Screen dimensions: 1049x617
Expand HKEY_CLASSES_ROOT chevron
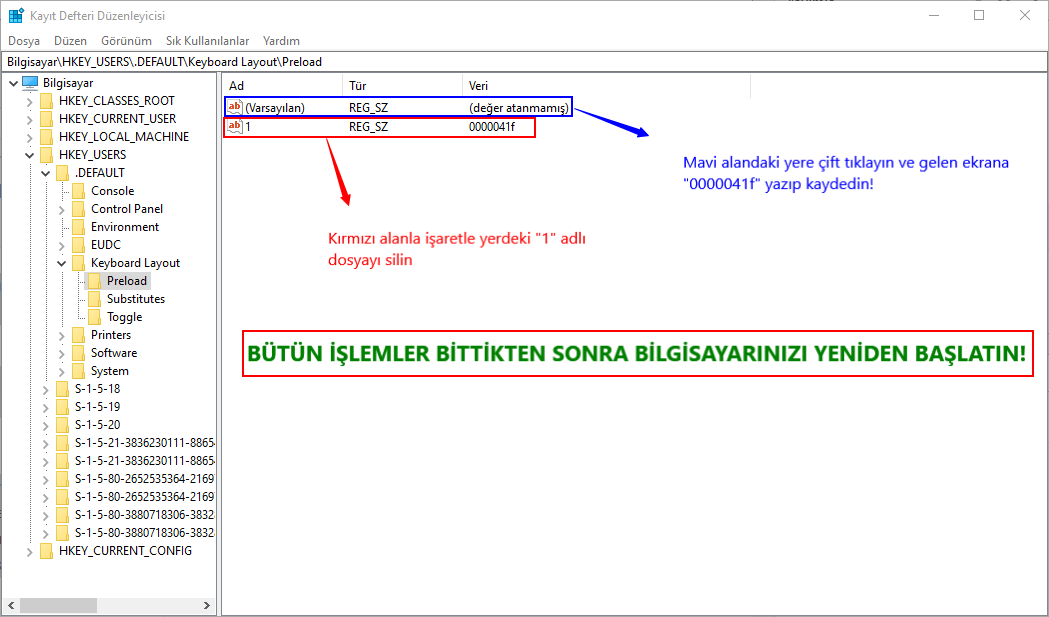pos(29,101)
